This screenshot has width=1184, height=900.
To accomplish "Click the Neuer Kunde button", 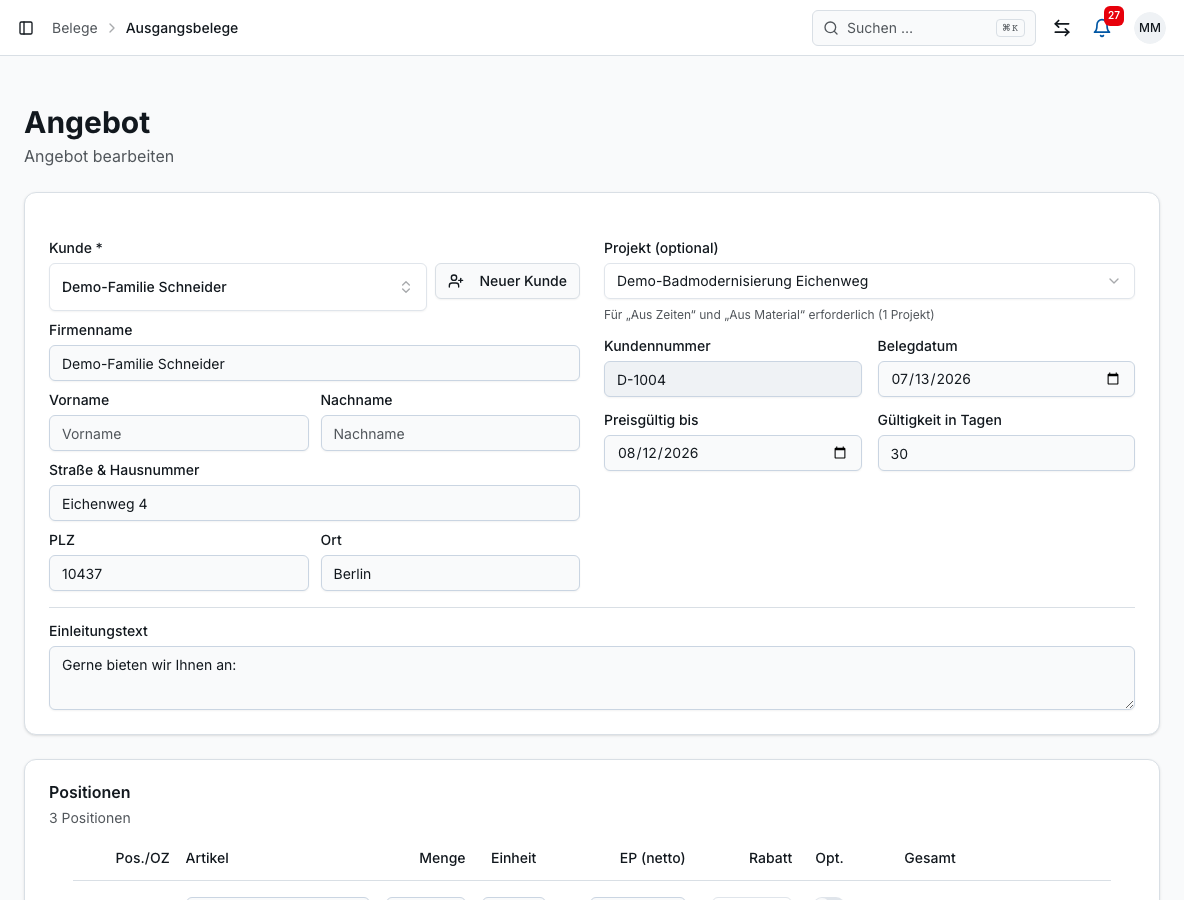I will [507, 281].
